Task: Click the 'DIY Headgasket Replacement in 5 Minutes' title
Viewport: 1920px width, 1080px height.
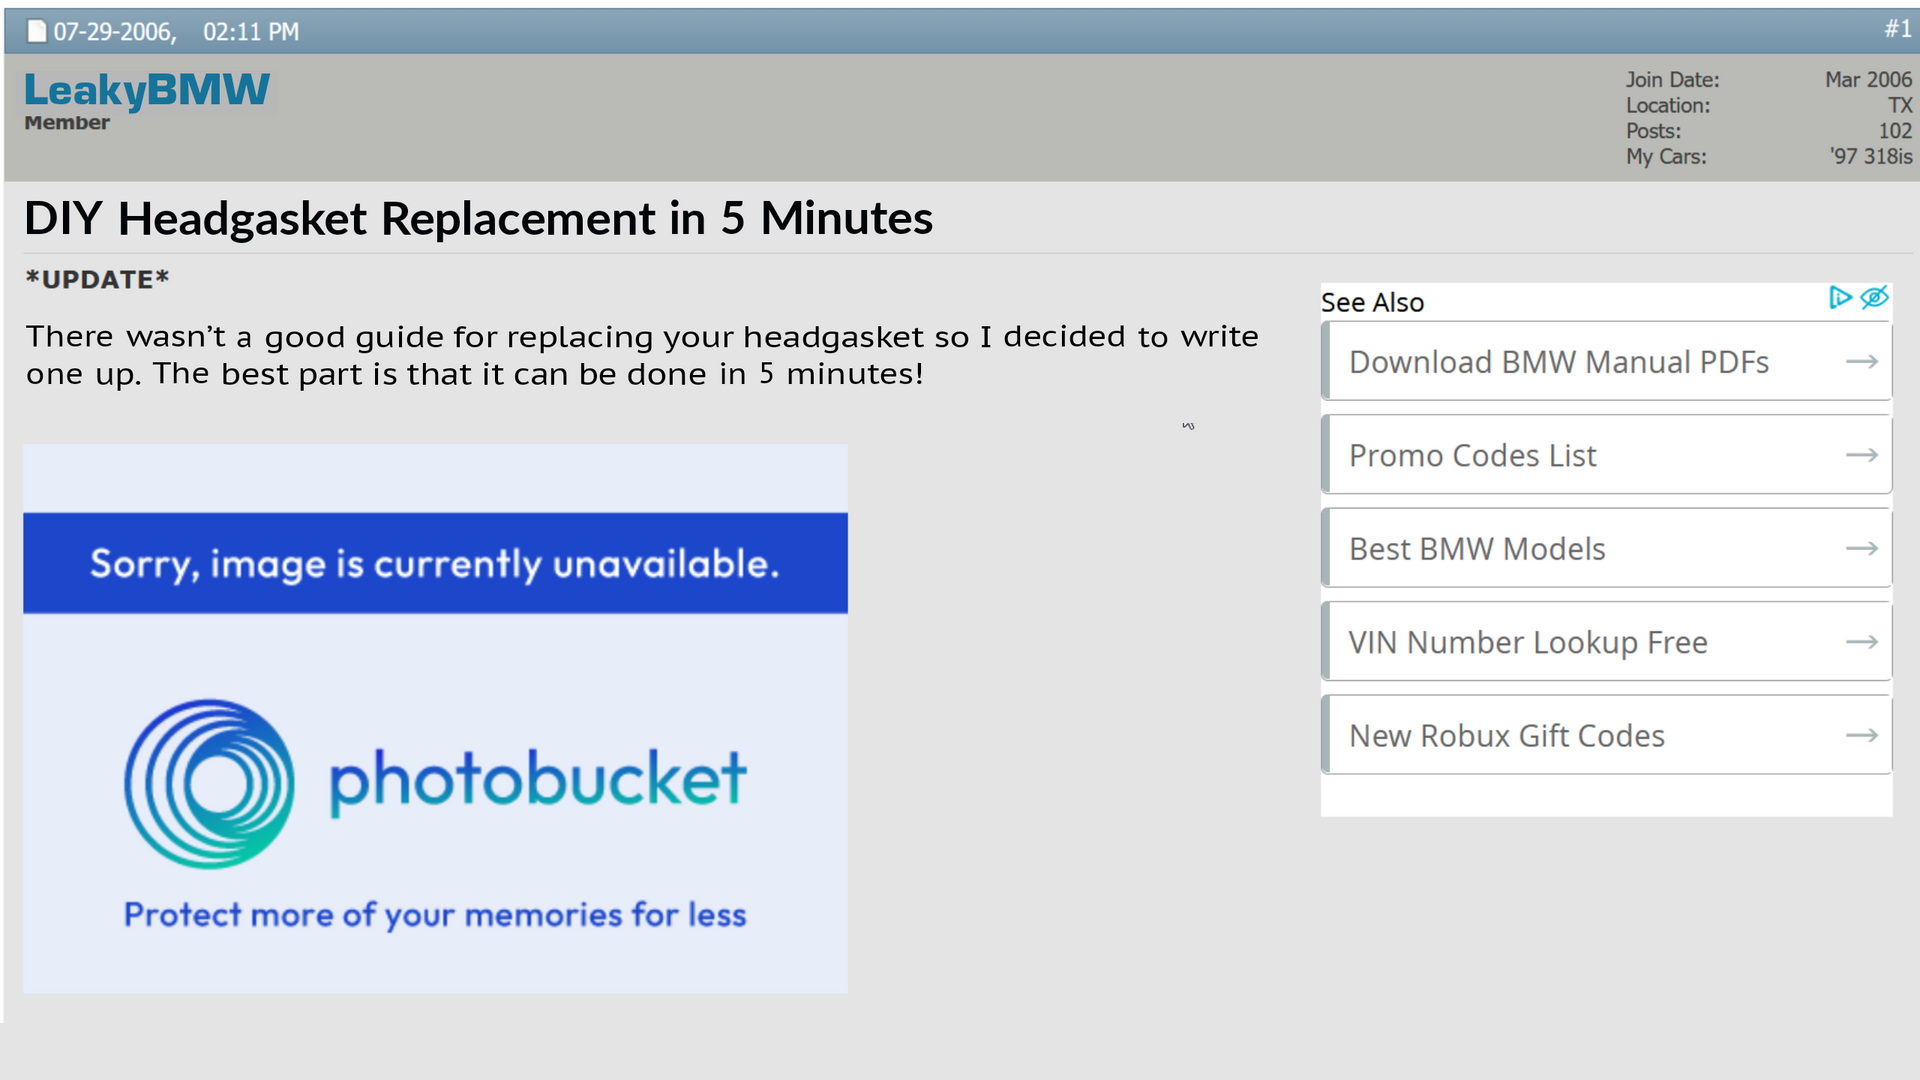Action: (478, 219)
